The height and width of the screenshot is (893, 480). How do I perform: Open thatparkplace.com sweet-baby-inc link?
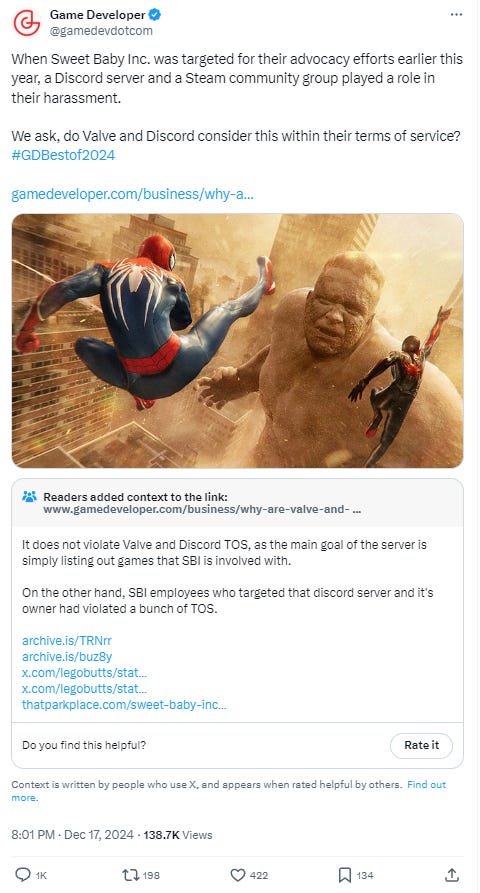124,704
